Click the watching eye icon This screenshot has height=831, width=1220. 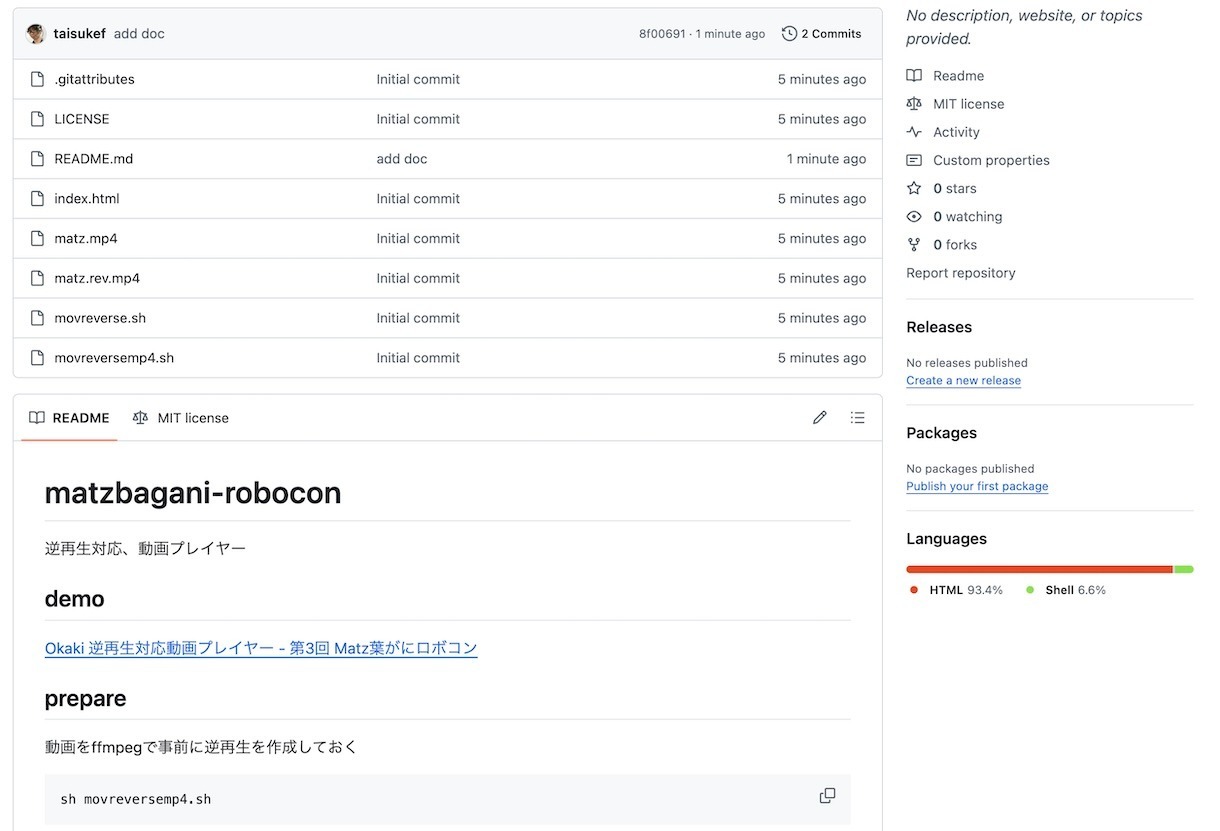(913, 217)
